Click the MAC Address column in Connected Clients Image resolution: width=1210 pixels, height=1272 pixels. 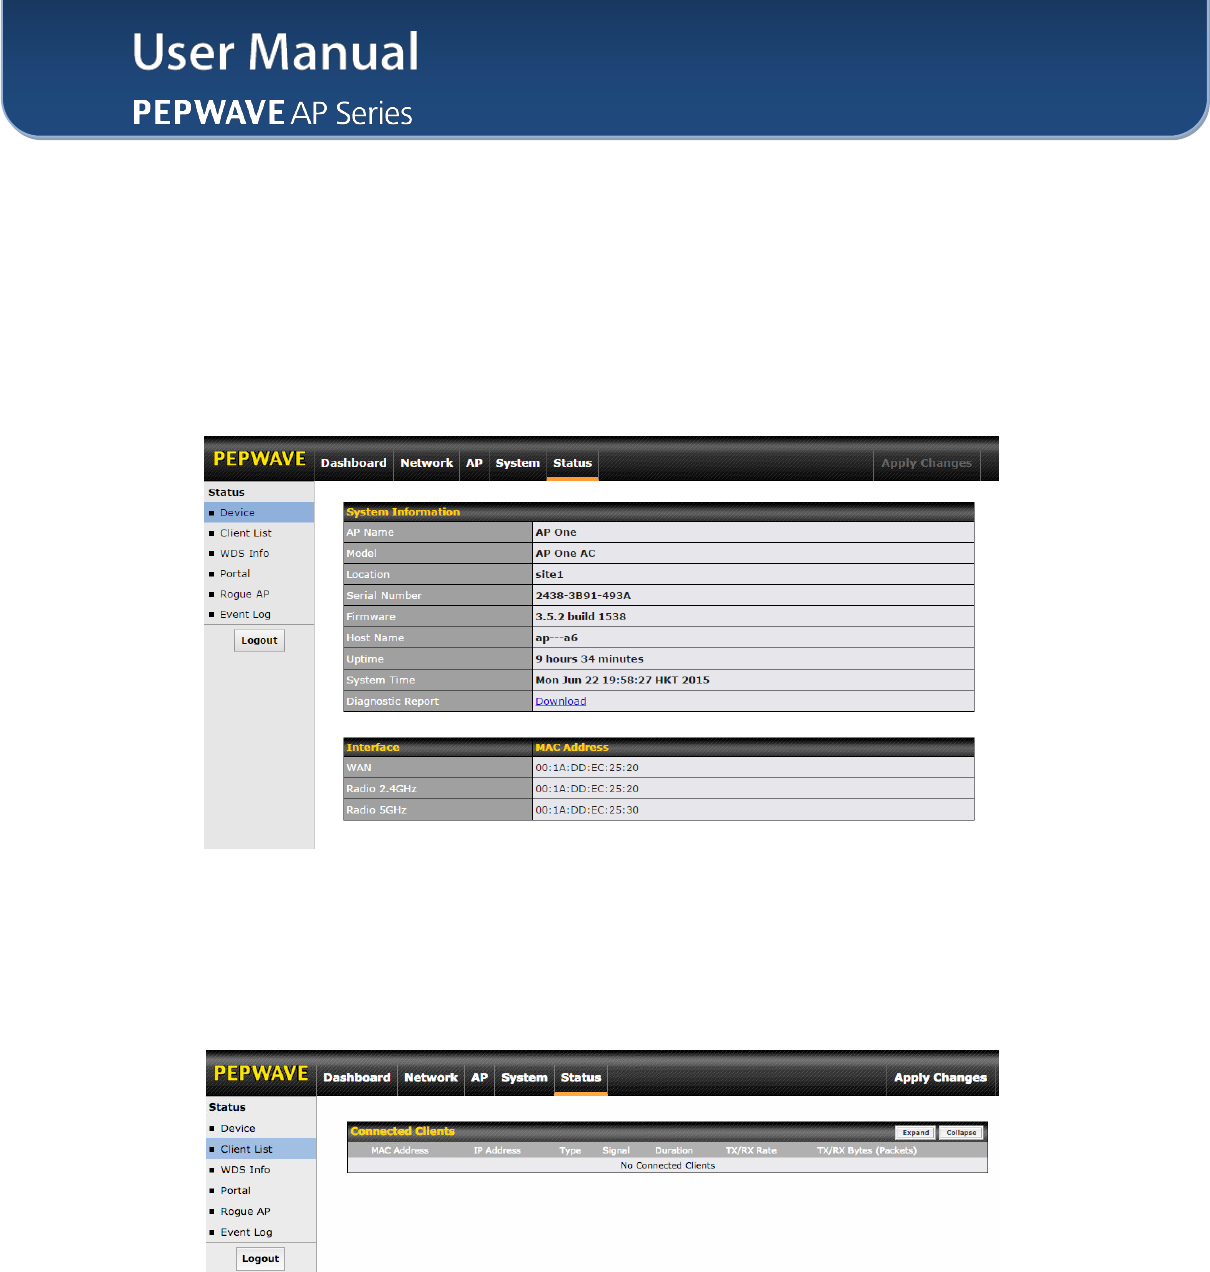(400, 1150)
